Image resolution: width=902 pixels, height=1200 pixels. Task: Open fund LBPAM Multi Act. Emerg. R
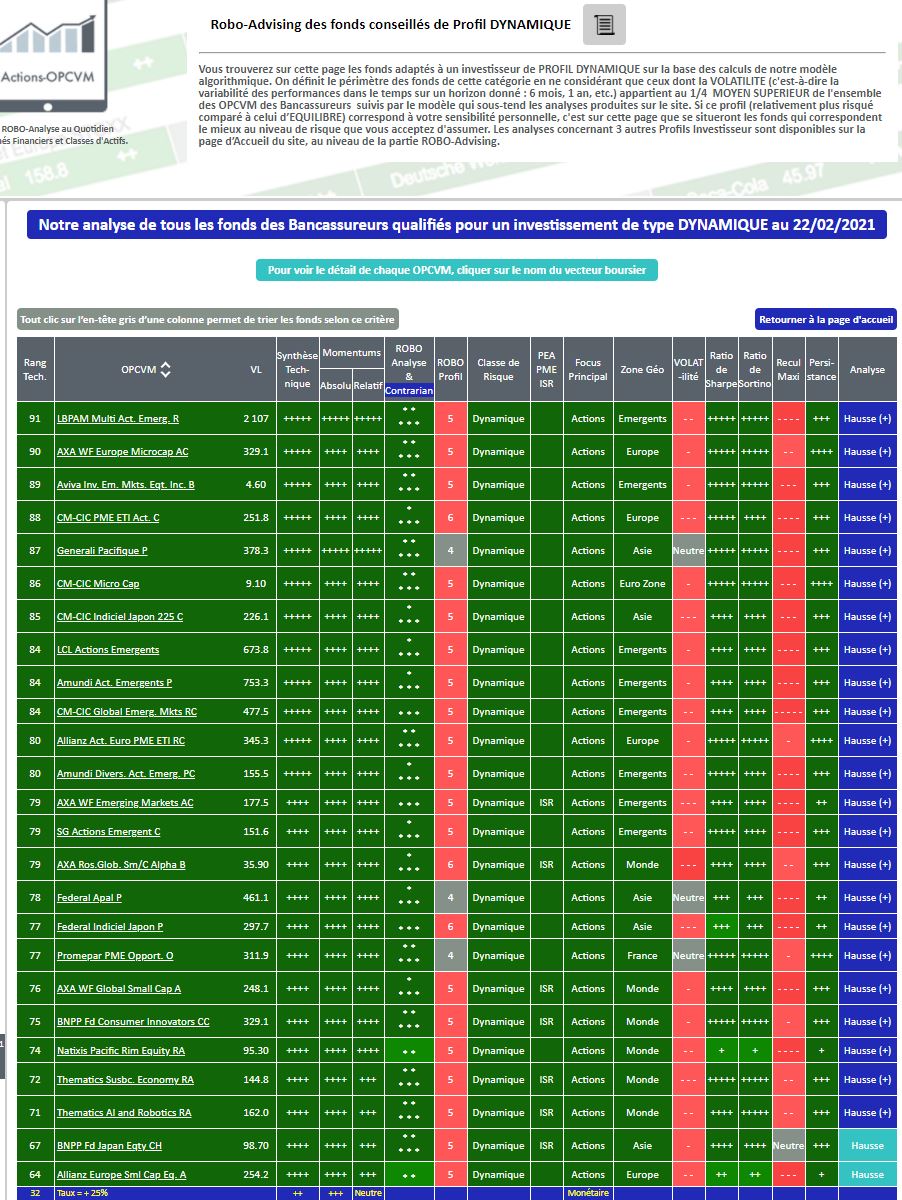118,419
